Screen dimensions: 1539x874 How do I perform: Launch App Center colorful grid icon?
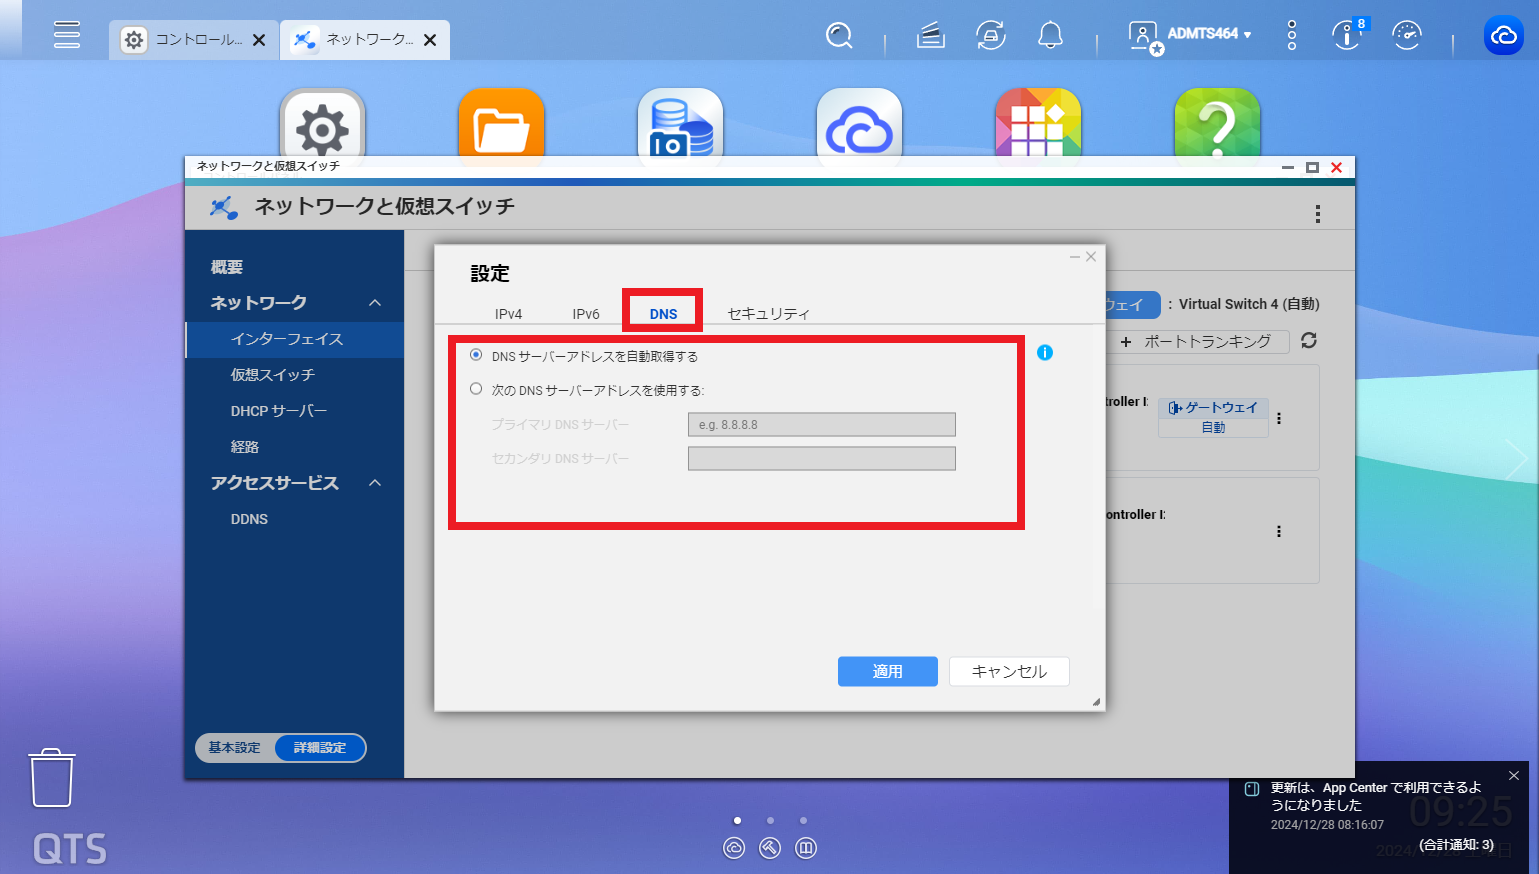click(1038, 128)
